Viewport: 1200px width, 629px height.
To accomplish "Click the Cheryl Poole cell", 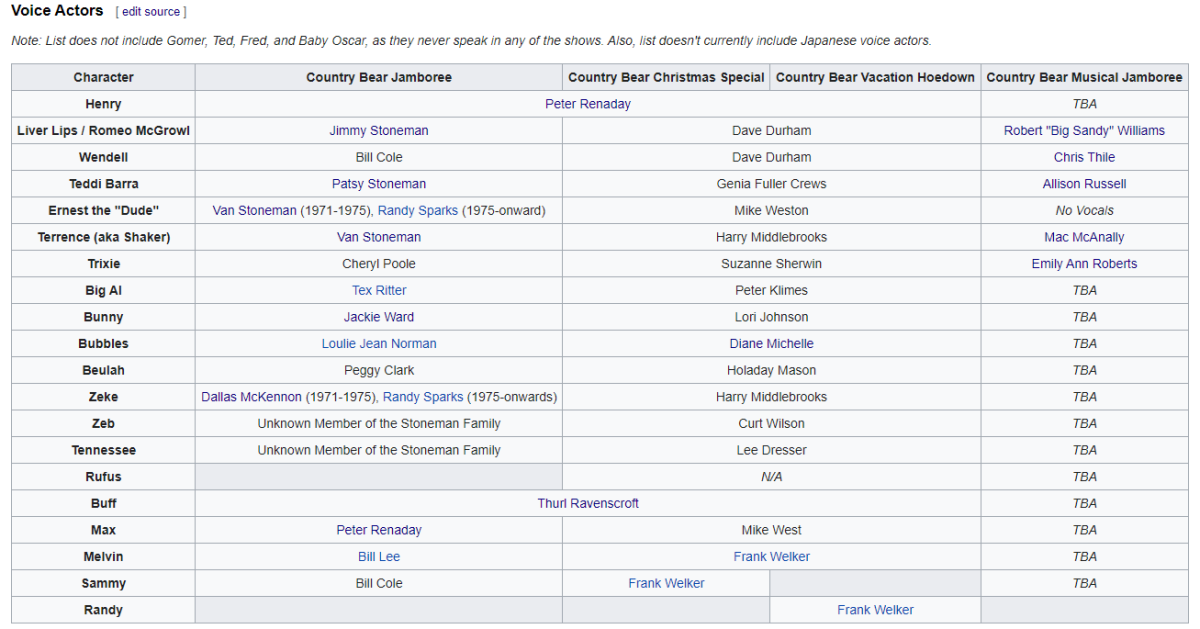I will 379,264.
